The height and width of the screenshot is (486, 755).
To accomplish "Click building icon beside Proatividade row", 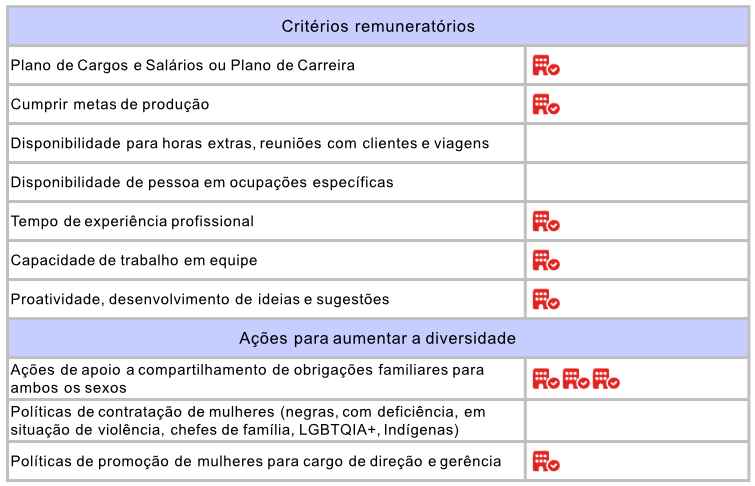I will point(545,299).
